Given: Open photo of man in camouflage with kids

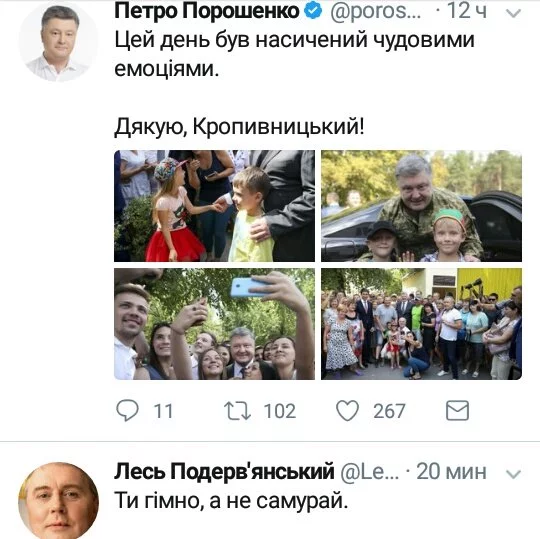Looking at the screenshot, I should 422,206.
